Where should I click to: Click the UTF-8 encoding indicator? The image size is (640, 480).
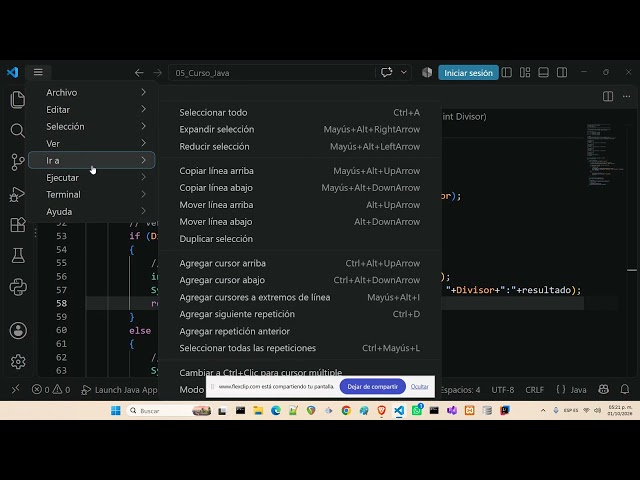(502, 390)
